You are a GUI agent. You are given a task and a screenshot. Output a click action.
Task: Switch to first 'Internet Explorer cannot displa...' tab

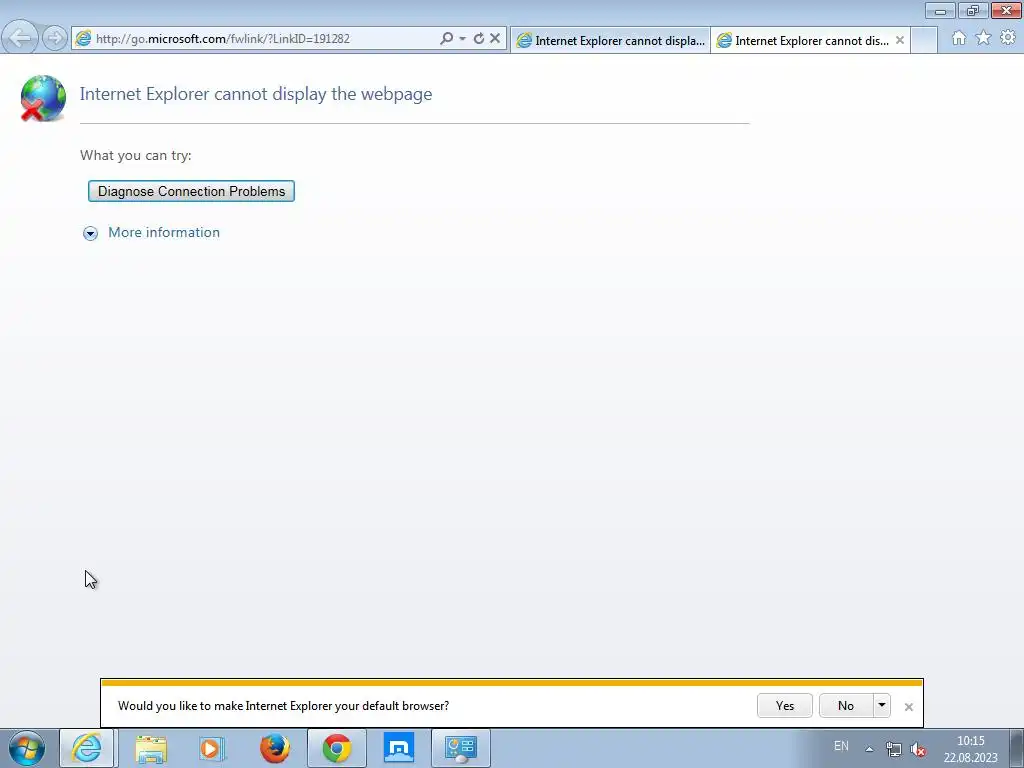coord(610,40)
